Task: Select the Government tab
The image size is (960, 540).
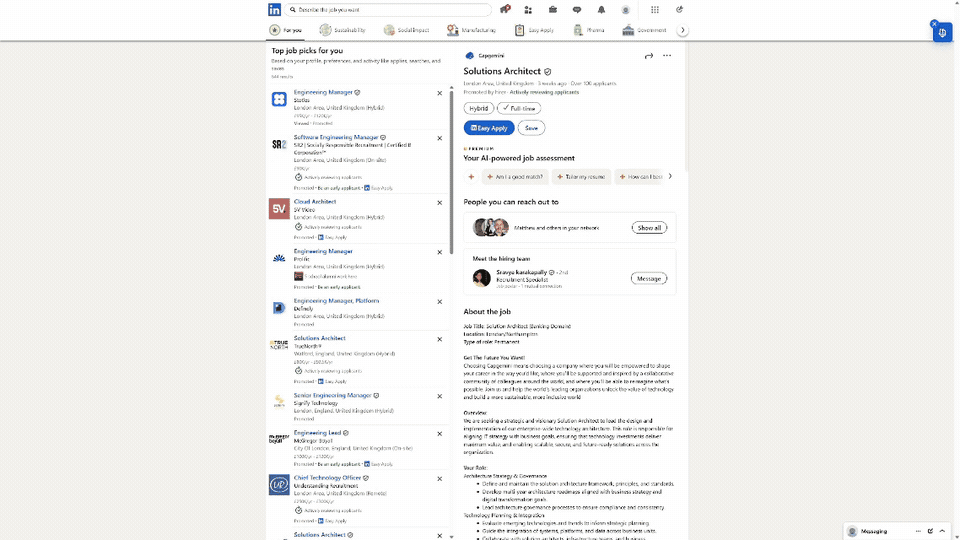Action: [x=644, y=30]
